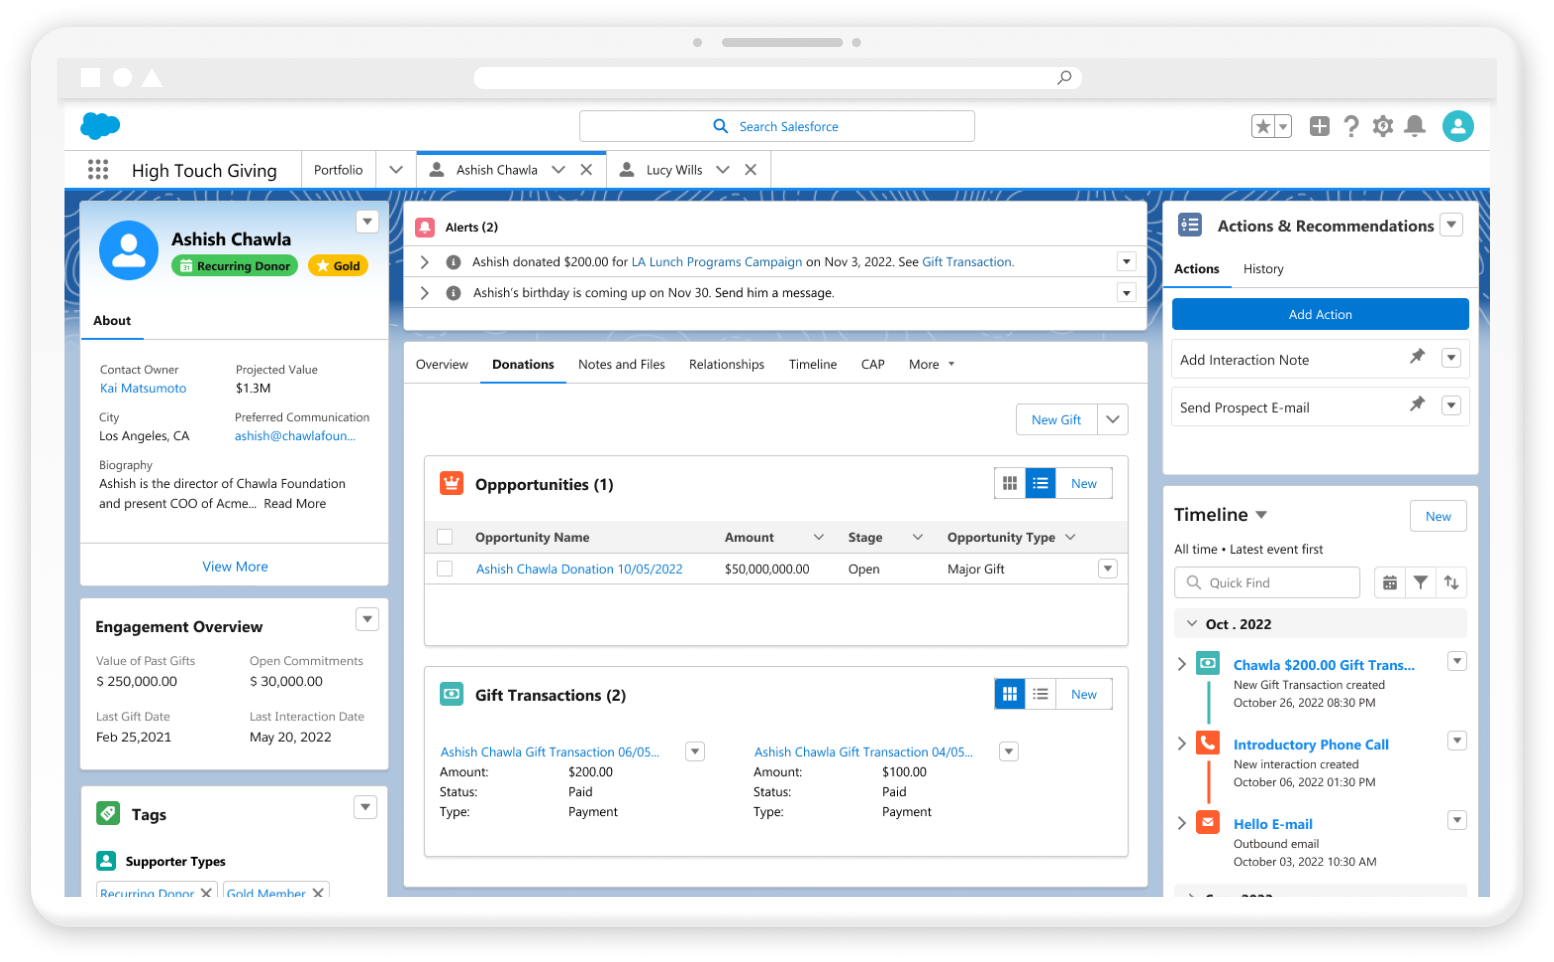Open Actions & Recommendations panel menu
1554x962 pixels.
tap(1452, 225)
